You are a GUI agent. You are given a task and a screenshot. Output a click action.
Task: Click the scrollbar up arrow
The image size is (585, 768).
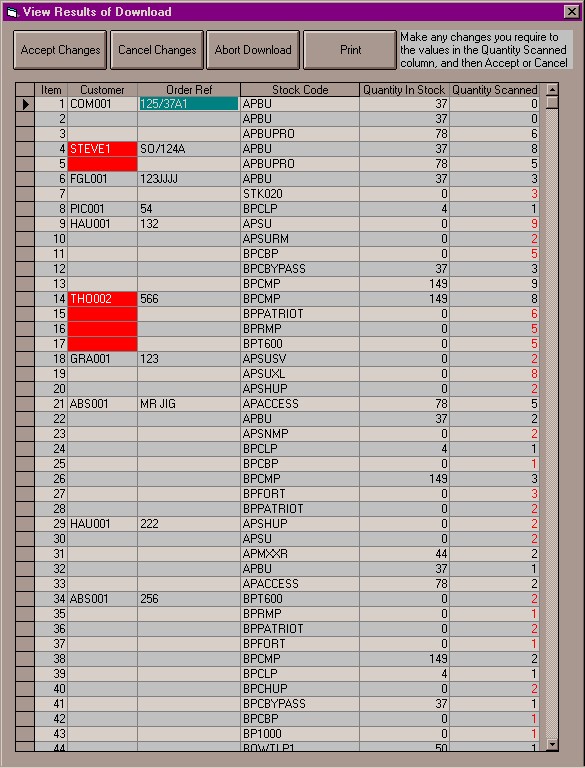coord(552,90)
